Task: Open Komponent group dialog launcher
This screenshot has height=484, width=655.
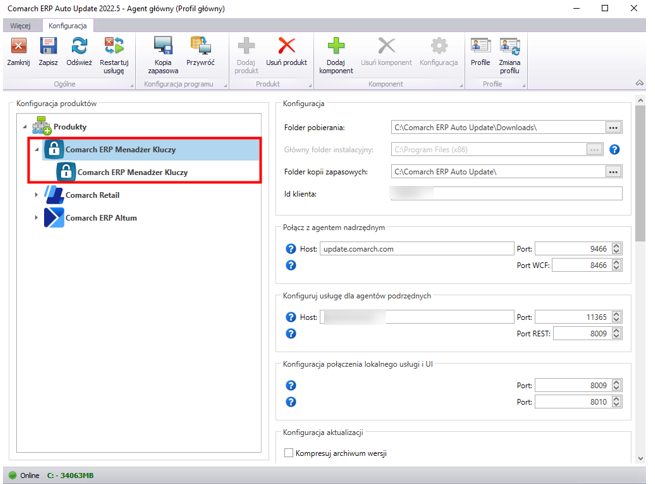Action: [462, 86]
